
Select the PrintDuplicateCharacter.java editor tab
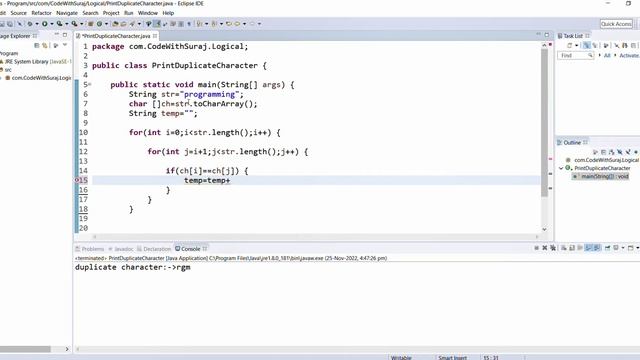[x=116, y=36]
